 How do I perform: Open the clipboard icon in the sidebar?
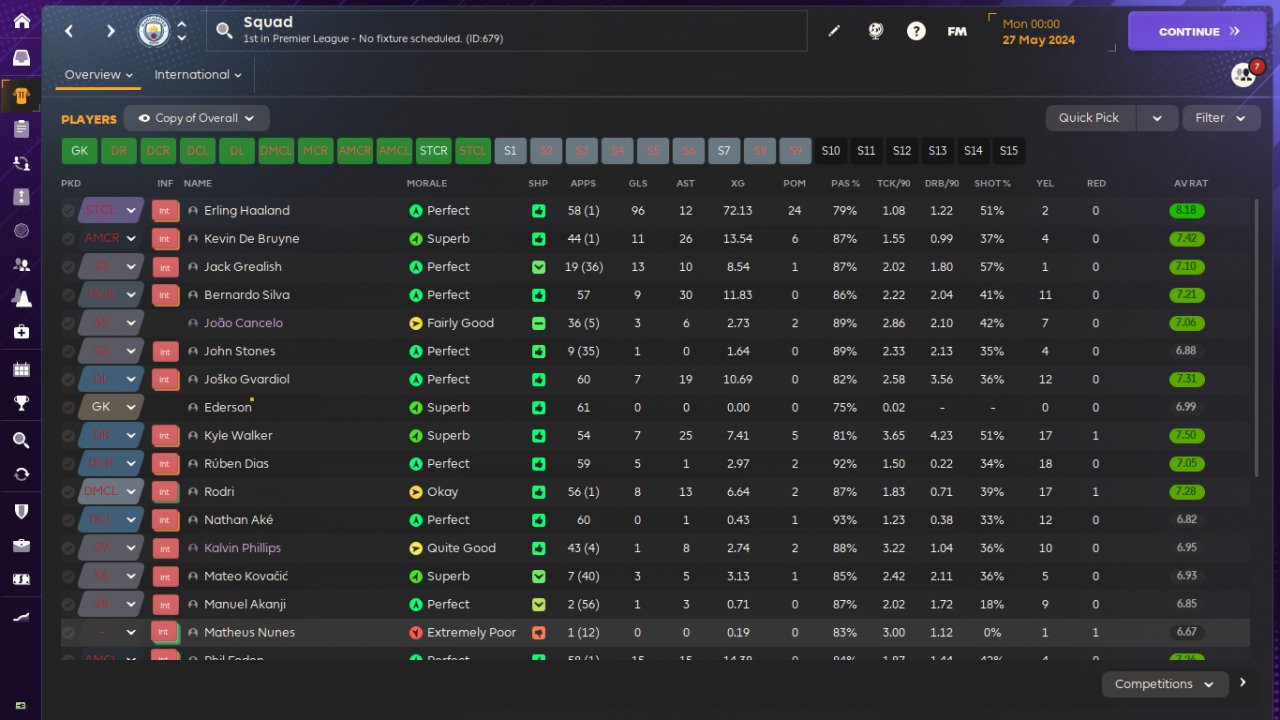point(21,128)
